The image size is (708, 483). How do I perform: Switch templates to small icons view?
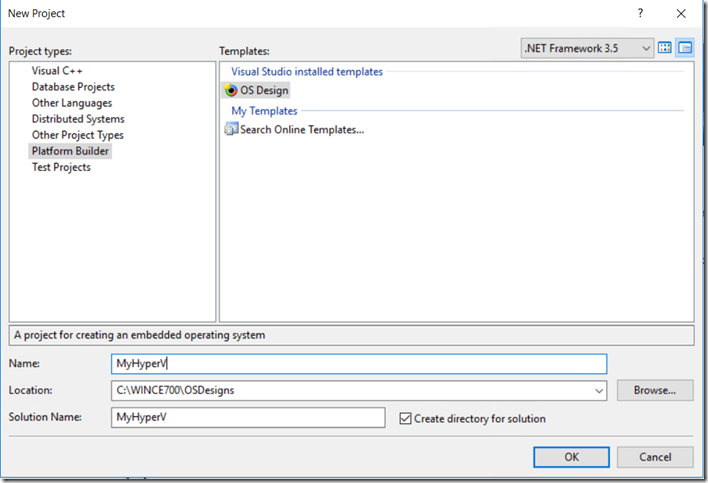point(685,48)
